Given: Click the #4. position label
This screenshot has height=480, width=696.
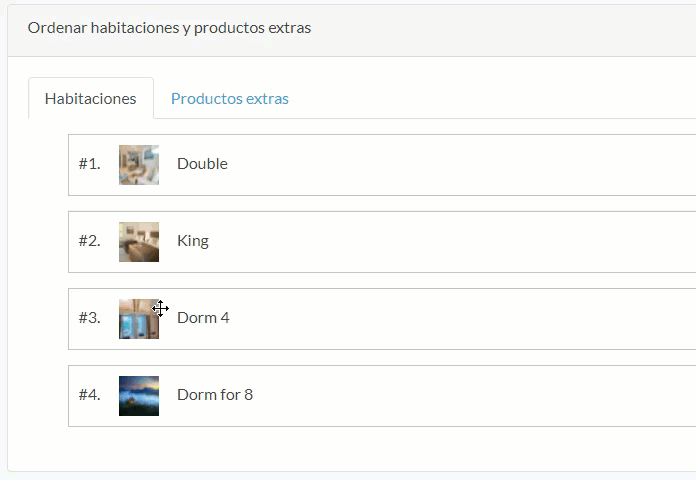Looking at the screenshot, I should point(90,395).
